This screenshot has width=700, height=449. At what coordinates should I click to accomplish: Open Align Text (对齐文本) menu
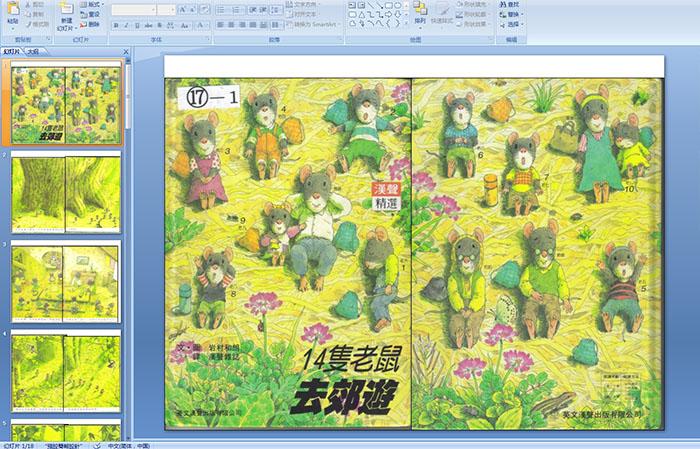tap(303, 14)
